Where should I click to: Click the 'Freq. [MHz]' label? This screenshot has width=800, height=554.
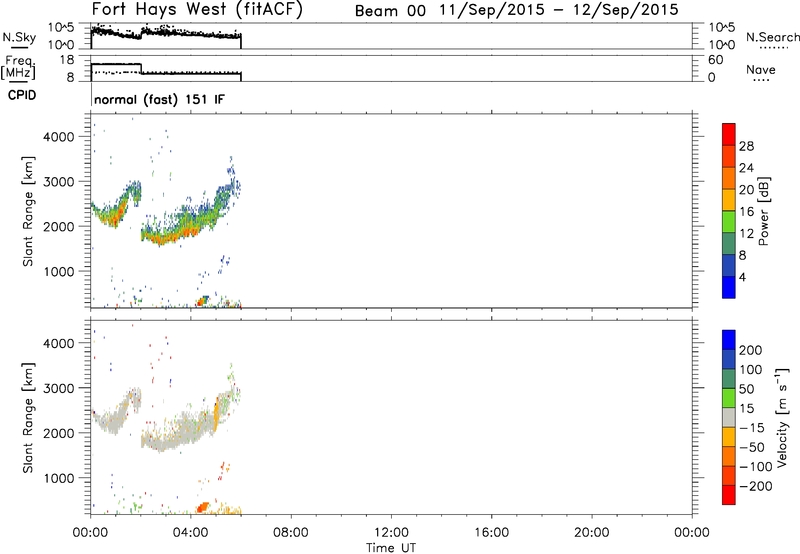(18, 67)
